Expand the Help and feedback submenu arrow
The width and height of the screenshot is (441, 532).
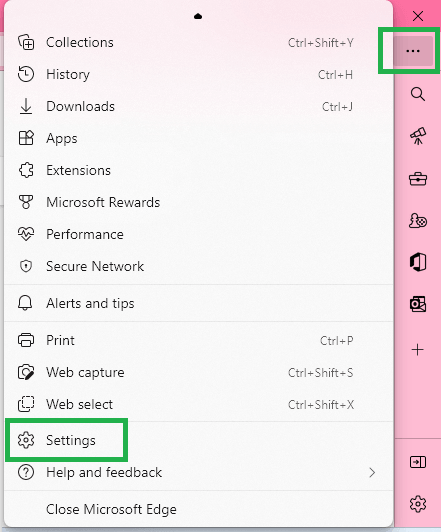[x=372, y=472]
